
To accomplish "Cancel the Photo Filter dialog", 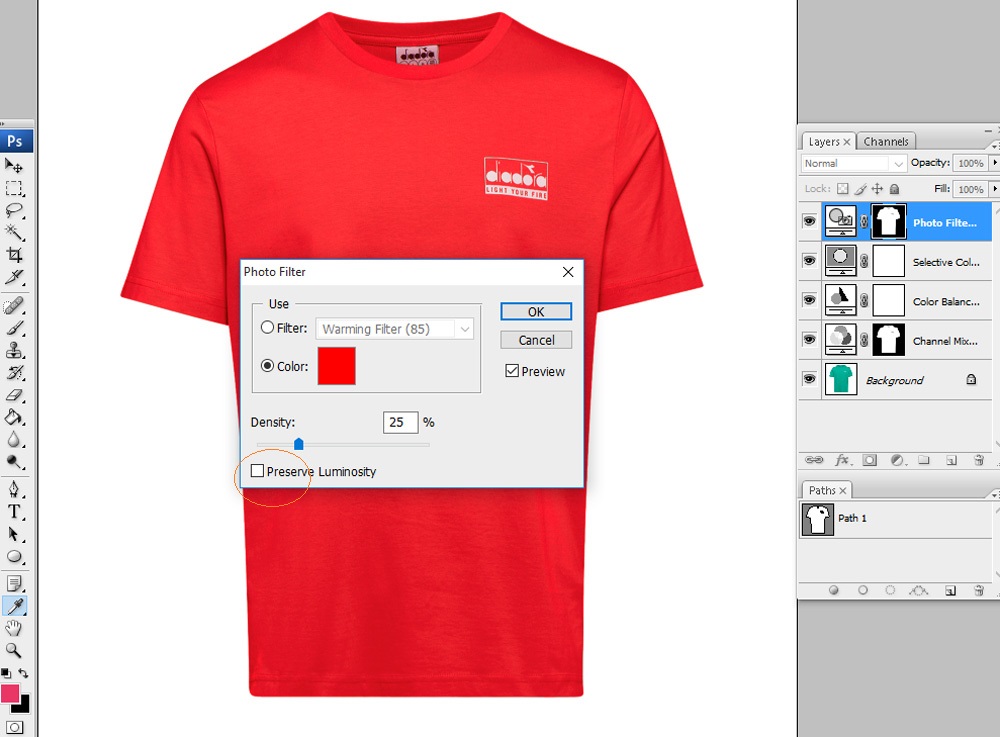I will (x=536, y=340).
